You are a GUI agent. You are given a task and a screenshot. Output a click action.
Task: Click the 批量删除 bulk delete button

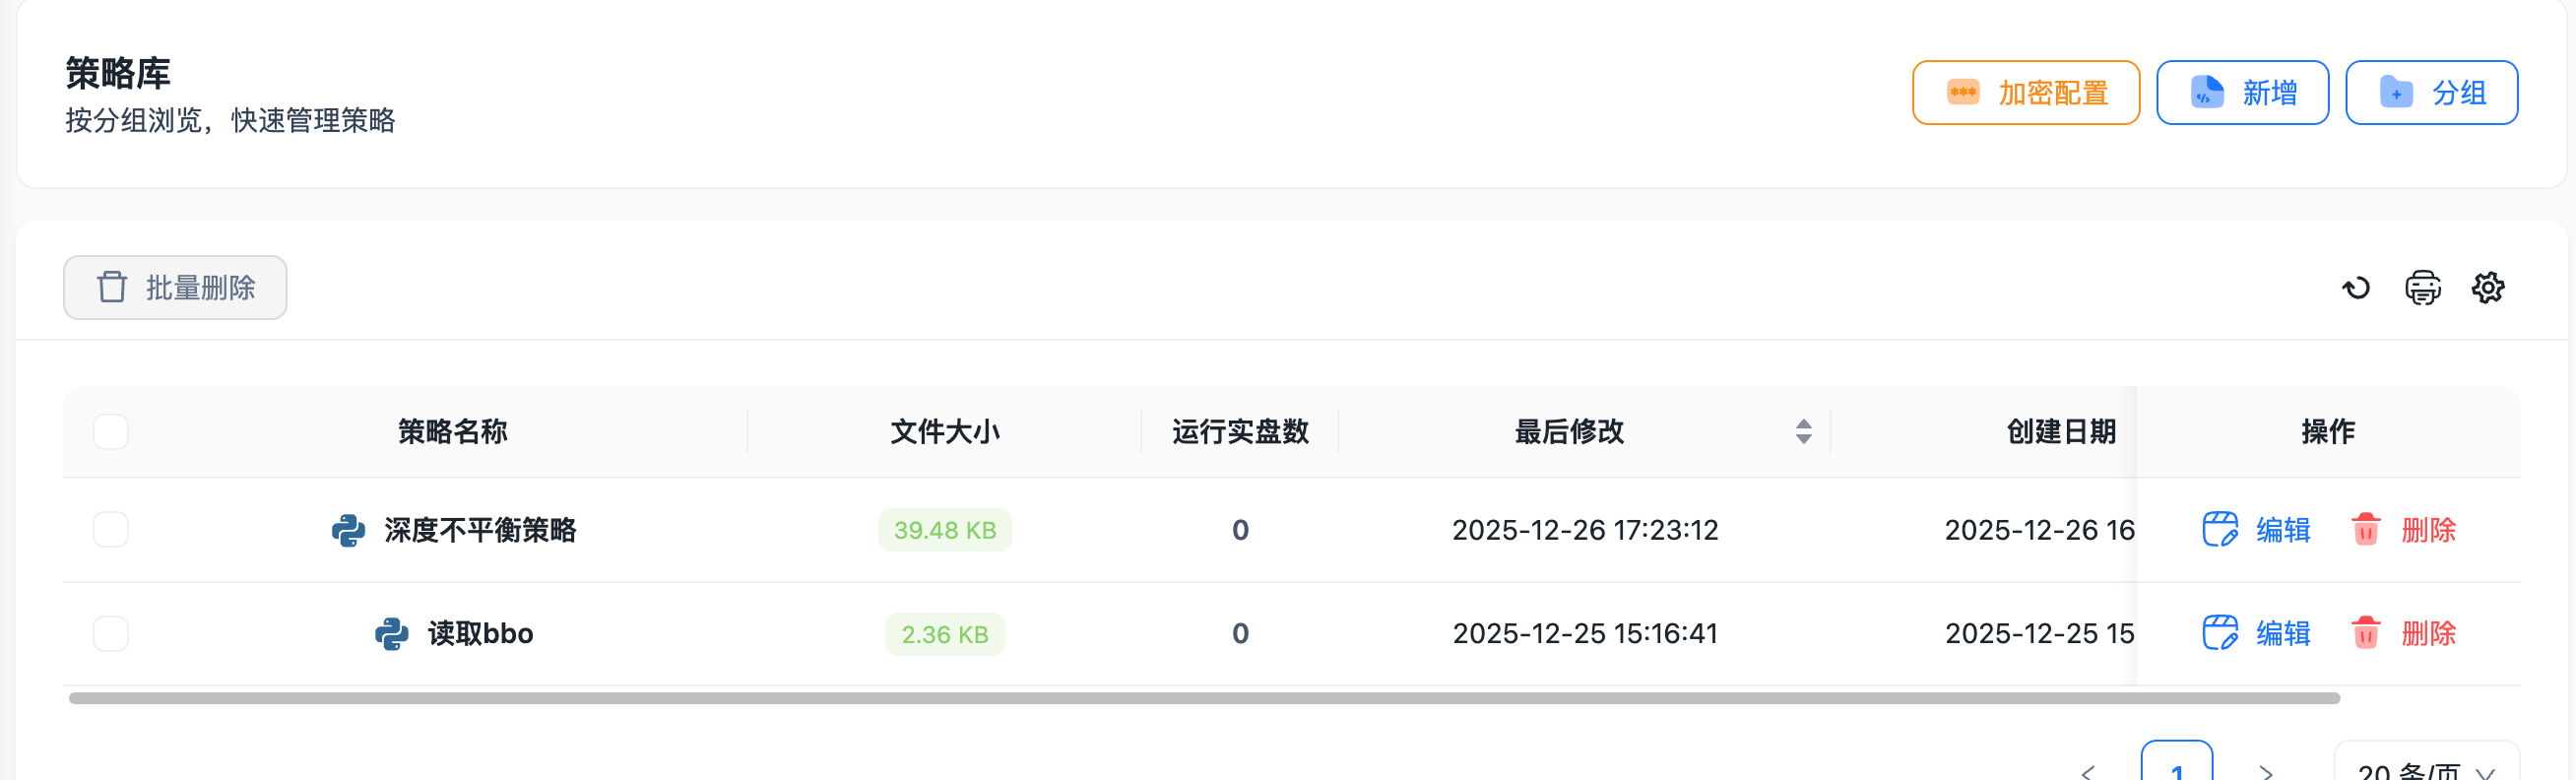pyautogui.click(x=175, y=287)
